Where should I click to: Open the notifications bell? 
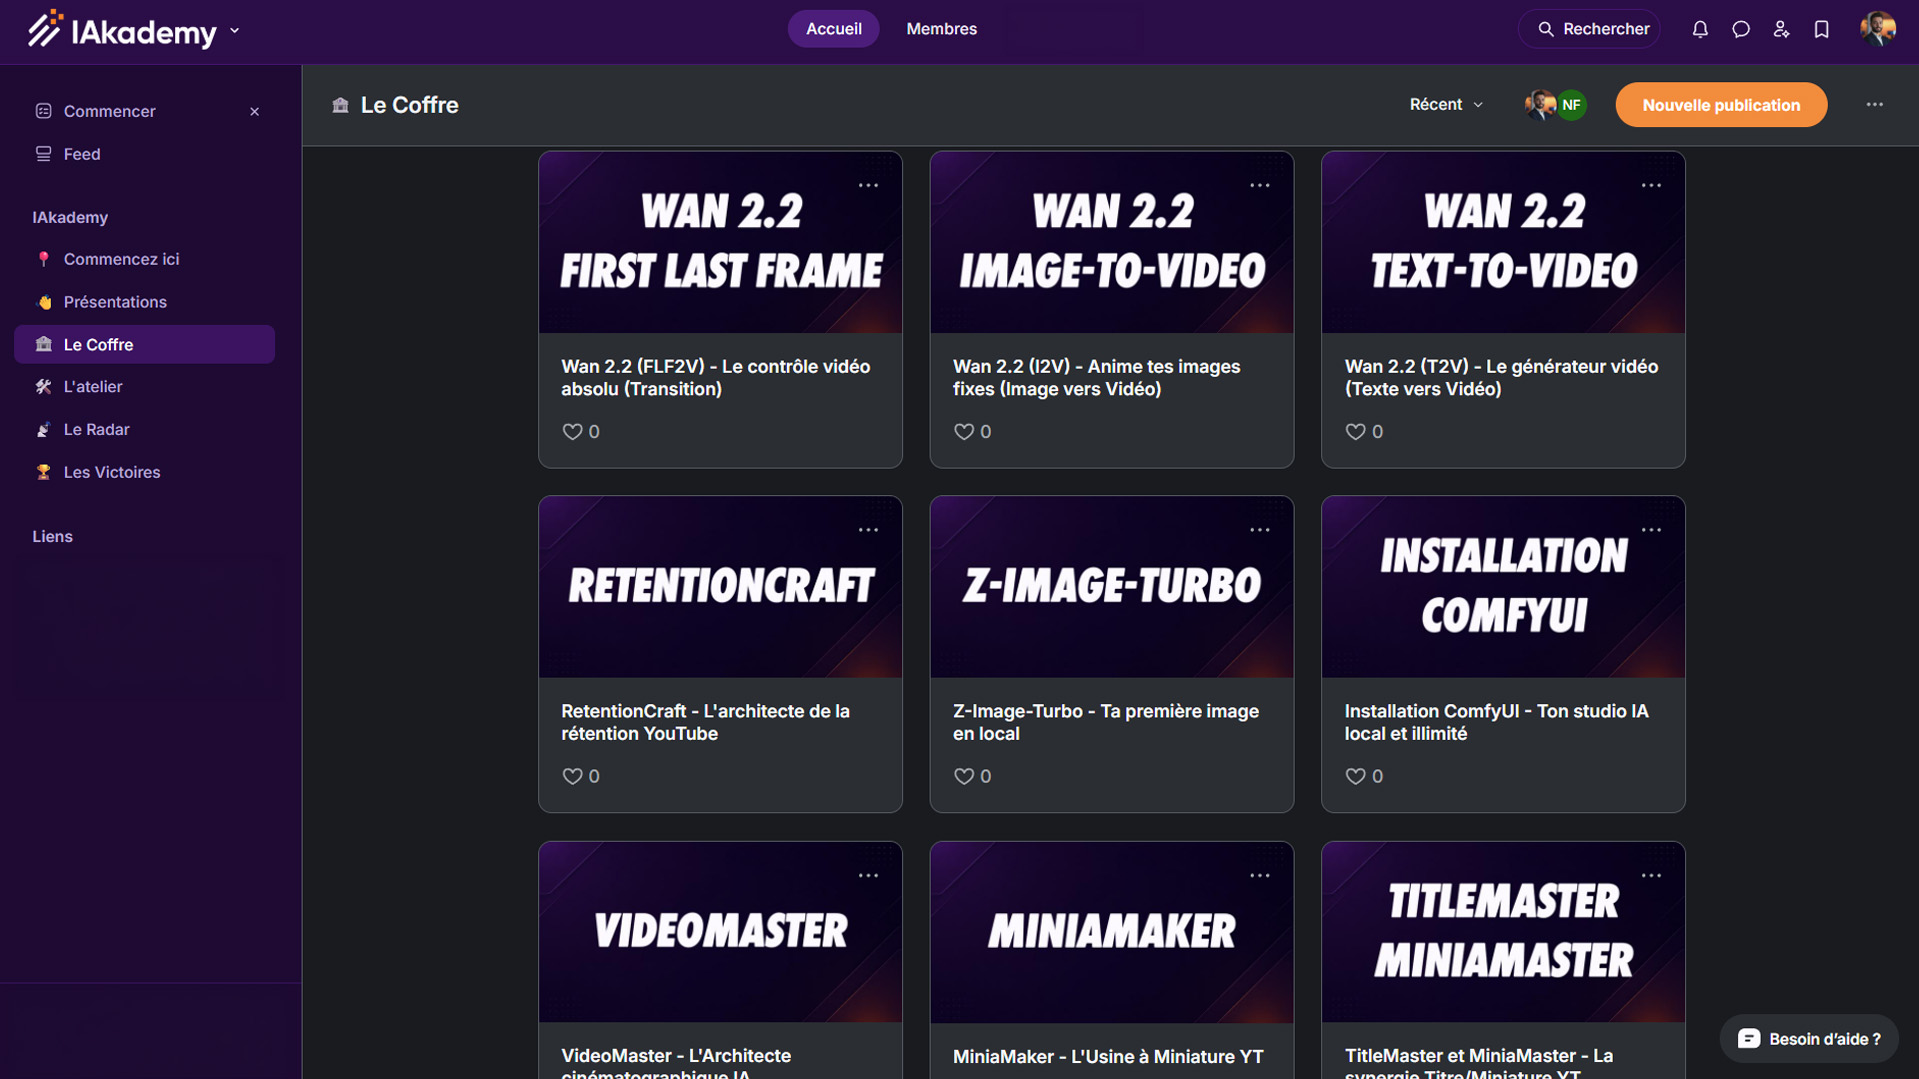1700,29
